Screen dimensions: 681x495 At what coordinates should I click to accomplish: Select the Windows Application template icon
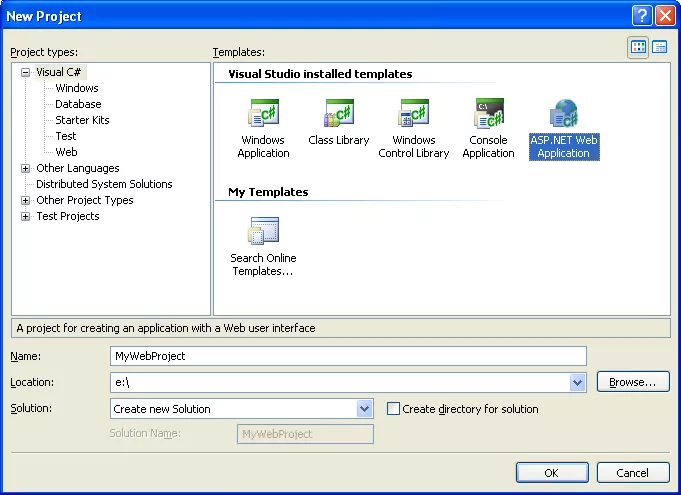(263, 113)
